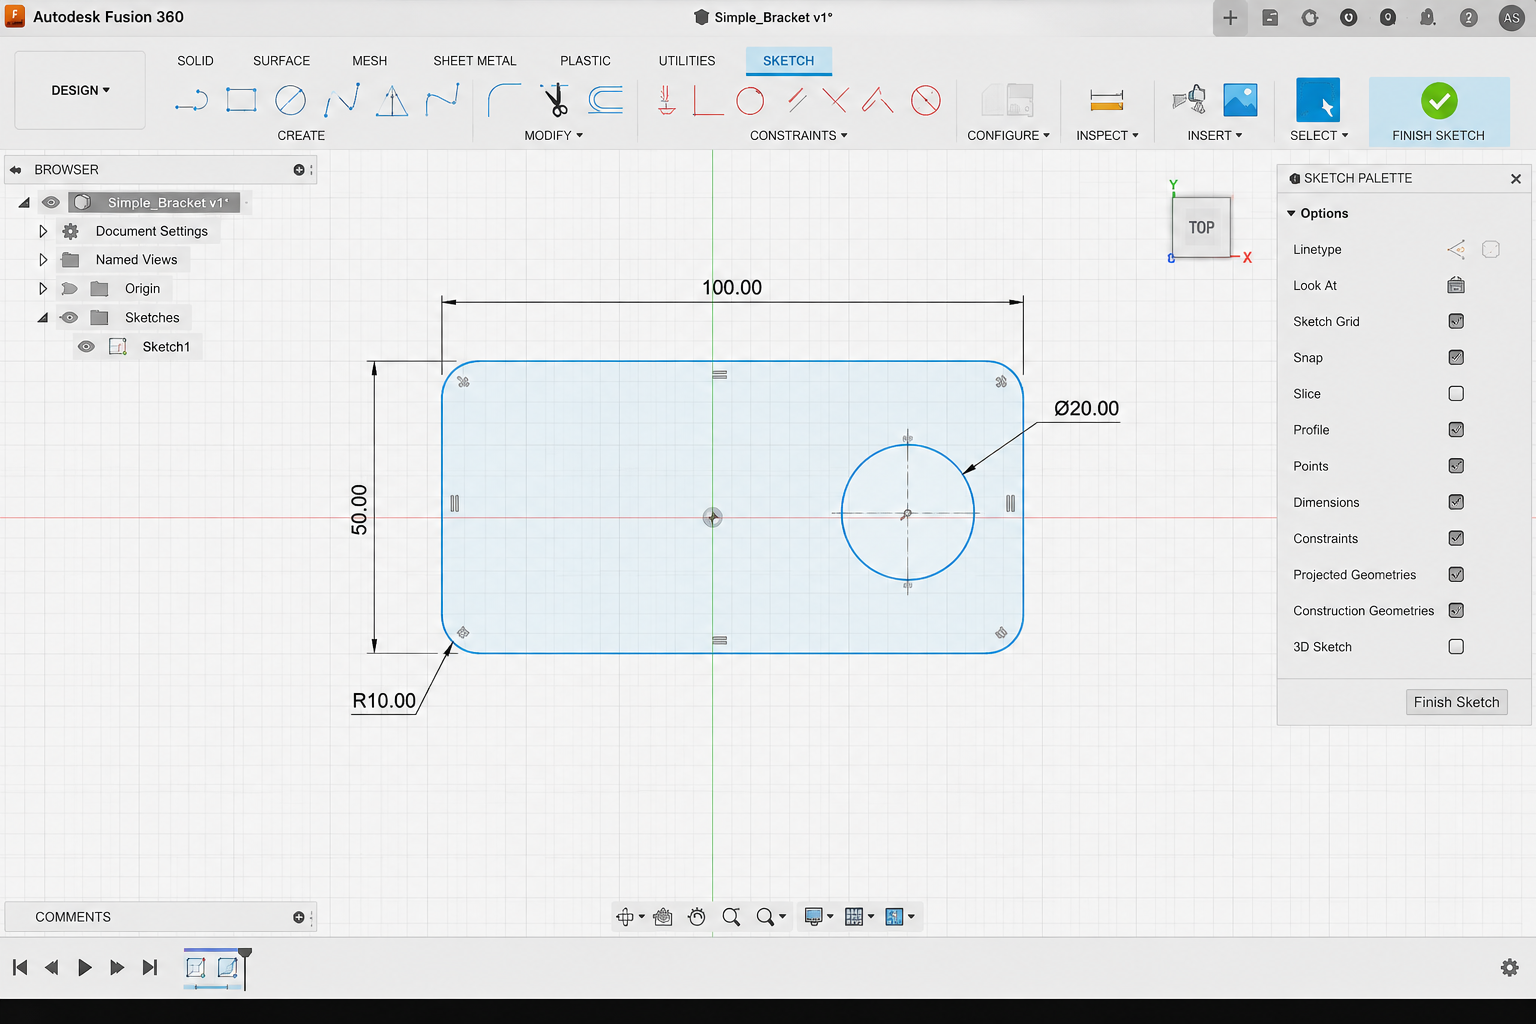Switch to the MESH tab
Image resolution: width=1536 pixels, height=1024 pixels.
(x=369, y=61)
